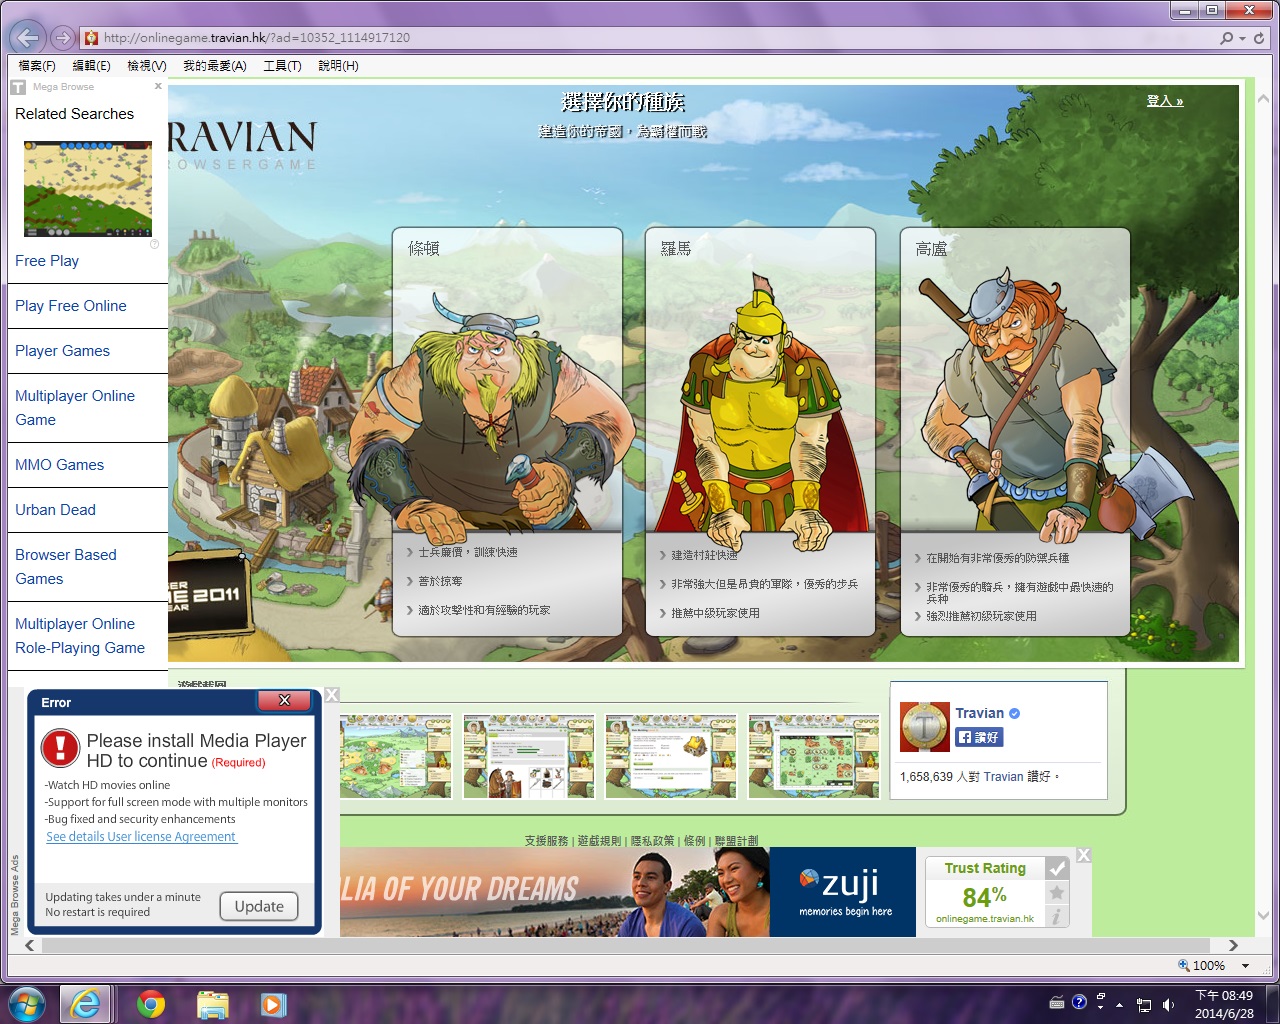Viewport: 1280px width, 1024px height.
Task: Click the Trust Rating star icon
Action: click(x=1057, y=893)
